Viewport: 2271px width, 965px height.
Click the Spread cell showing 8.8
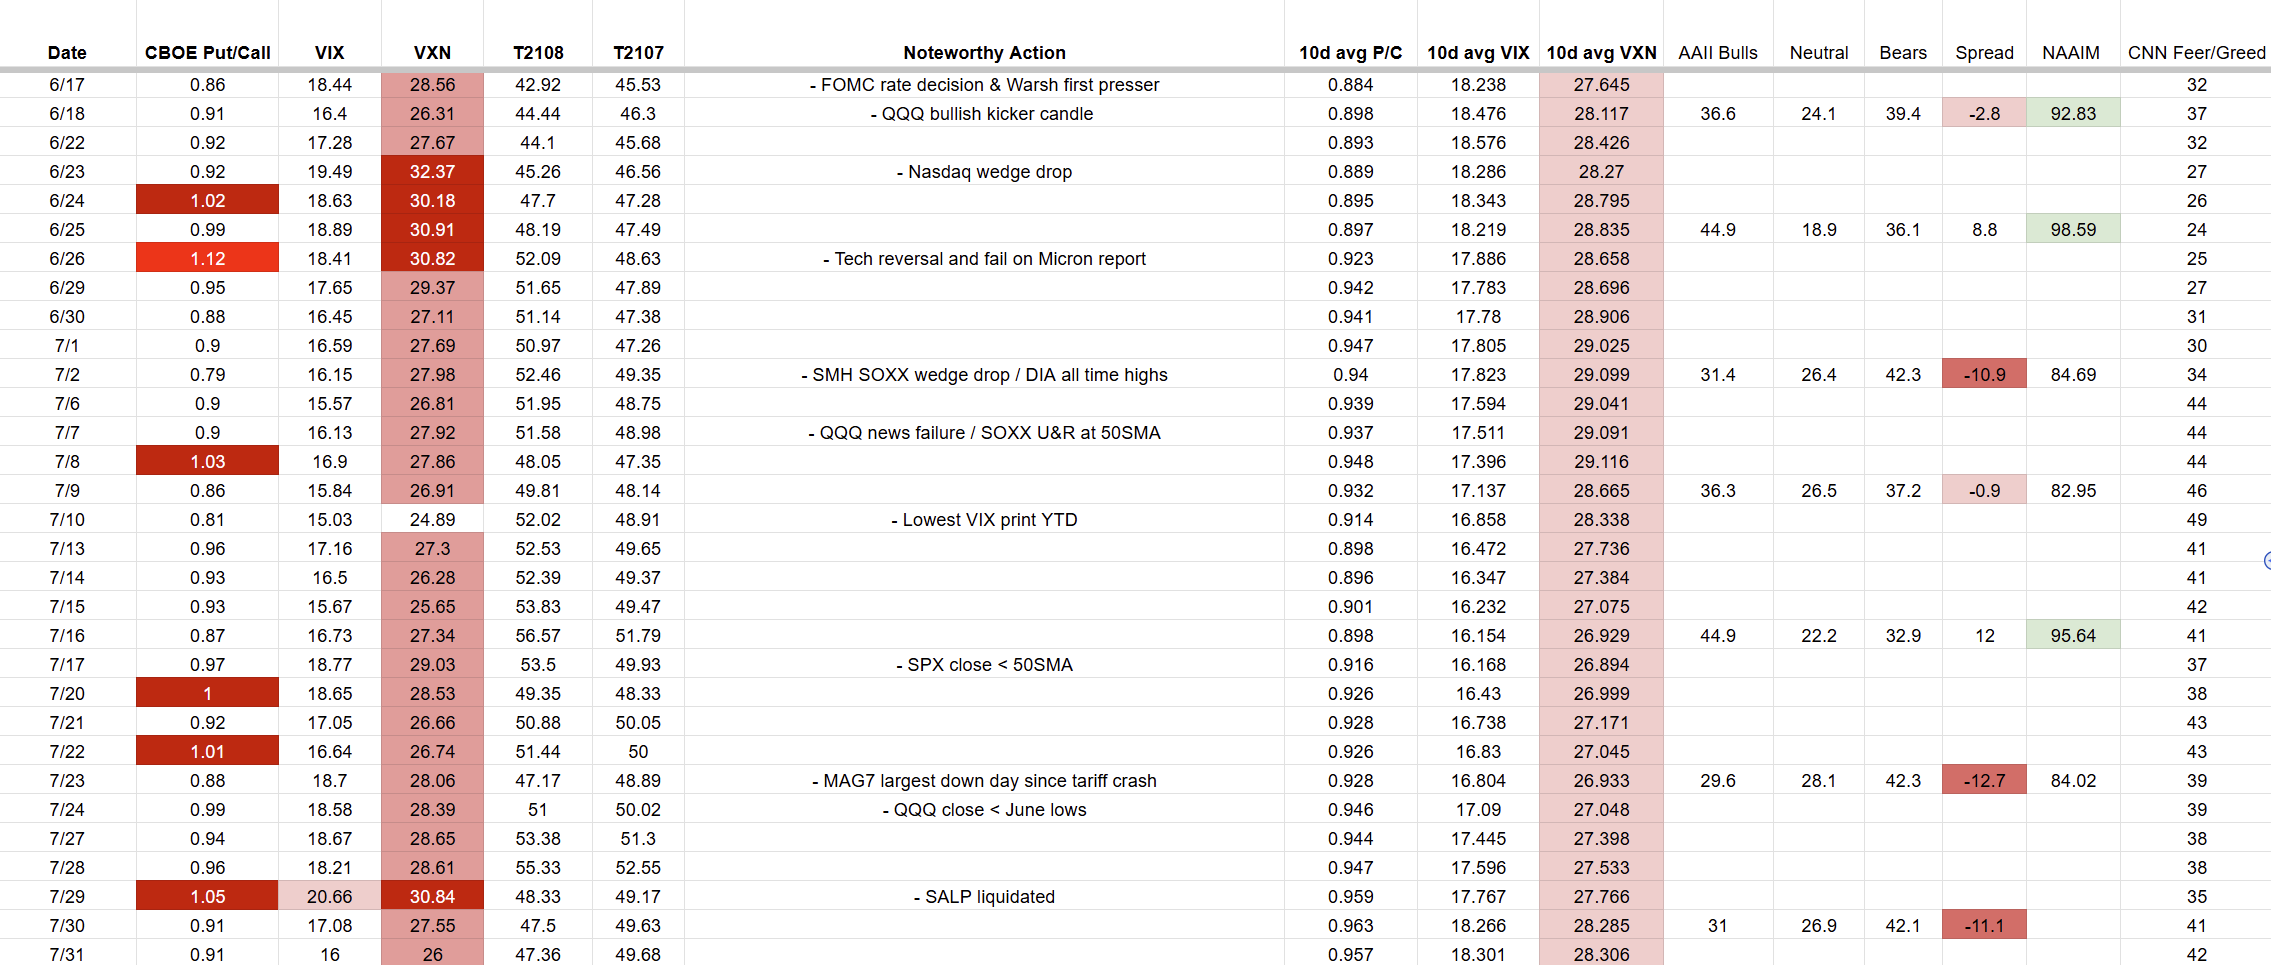tap(1984, 230)
